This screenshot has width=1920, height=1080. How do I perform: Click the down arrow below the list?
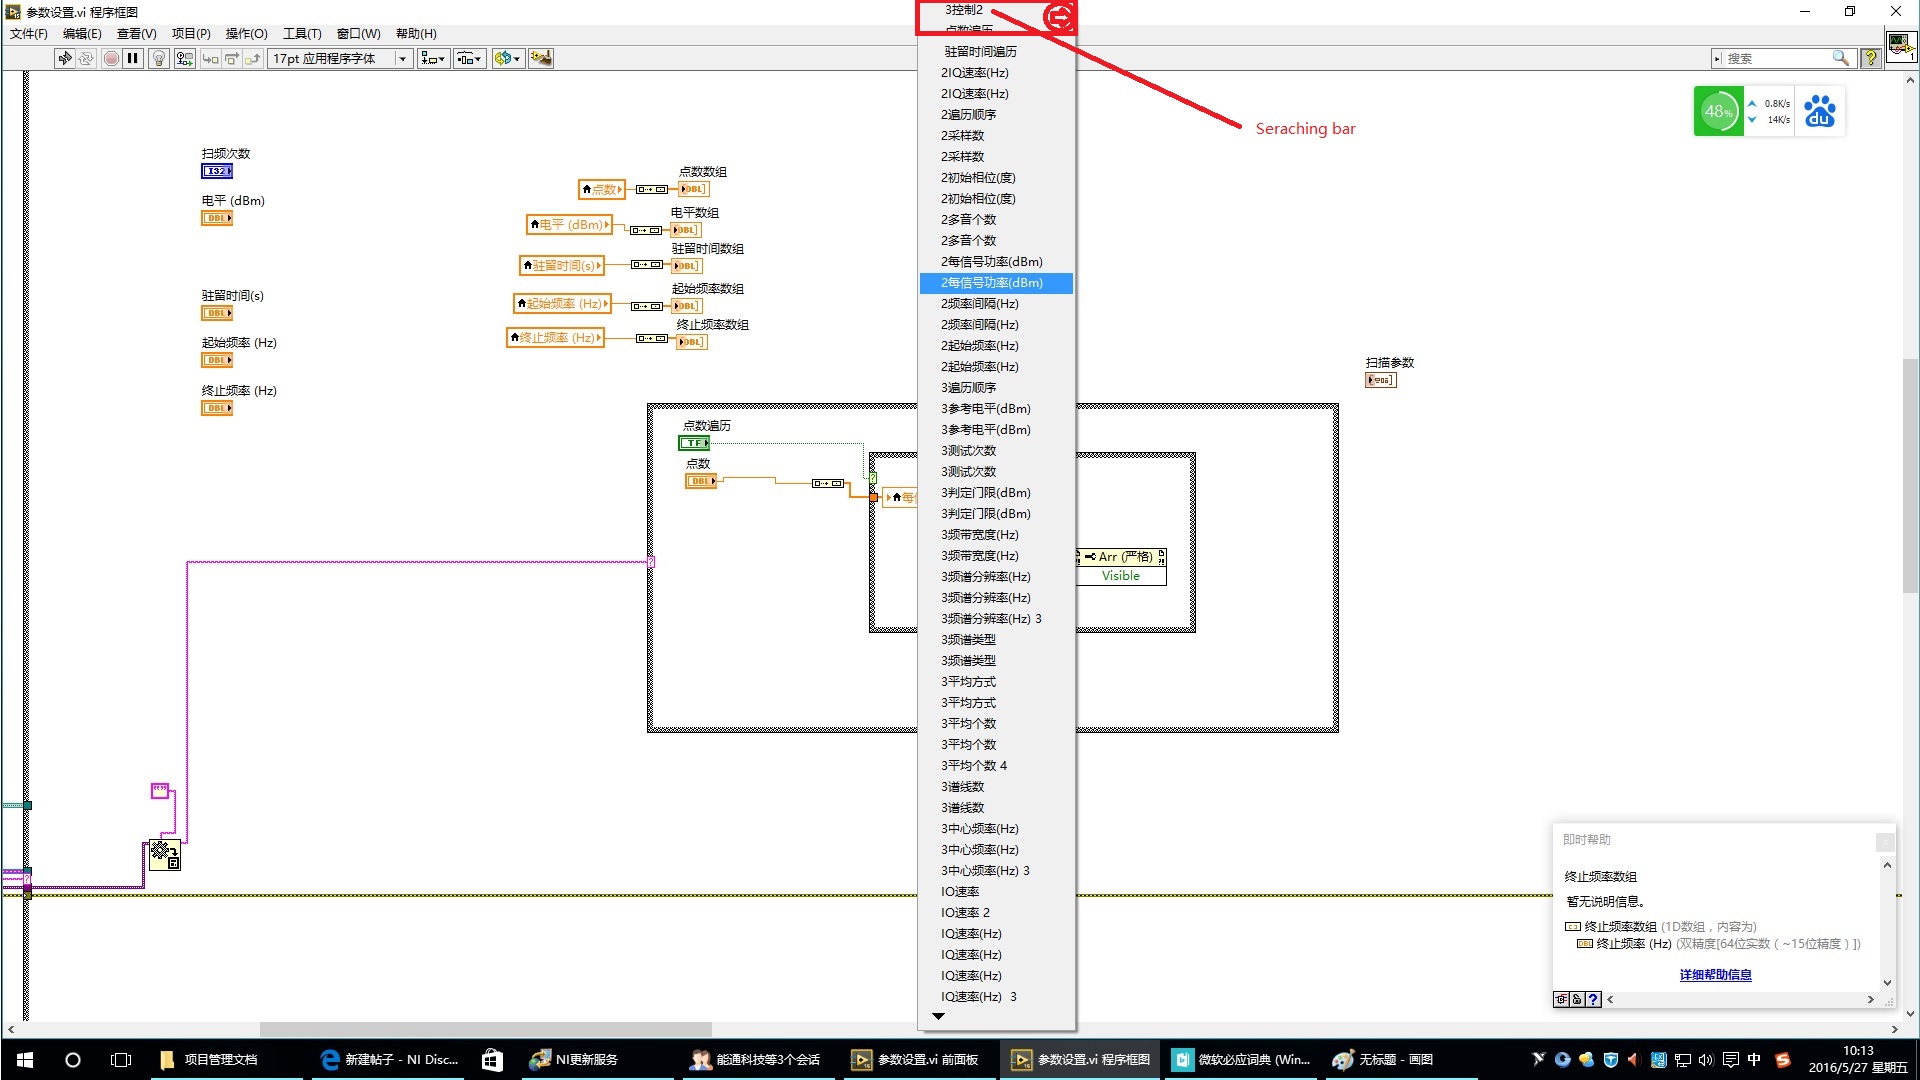tap(938, 1016)
